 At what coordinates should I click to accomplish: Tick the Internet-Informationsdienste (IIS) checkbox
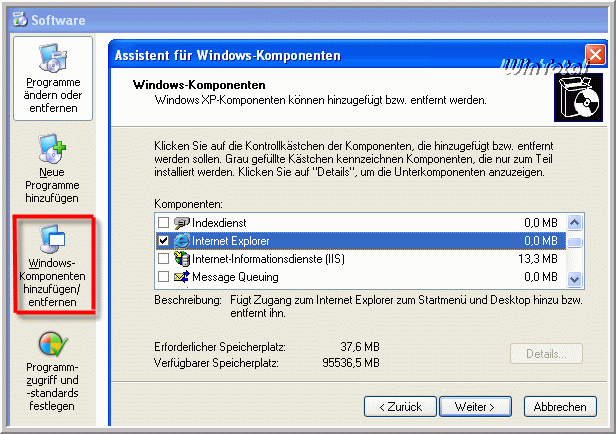tap(164, 259)
